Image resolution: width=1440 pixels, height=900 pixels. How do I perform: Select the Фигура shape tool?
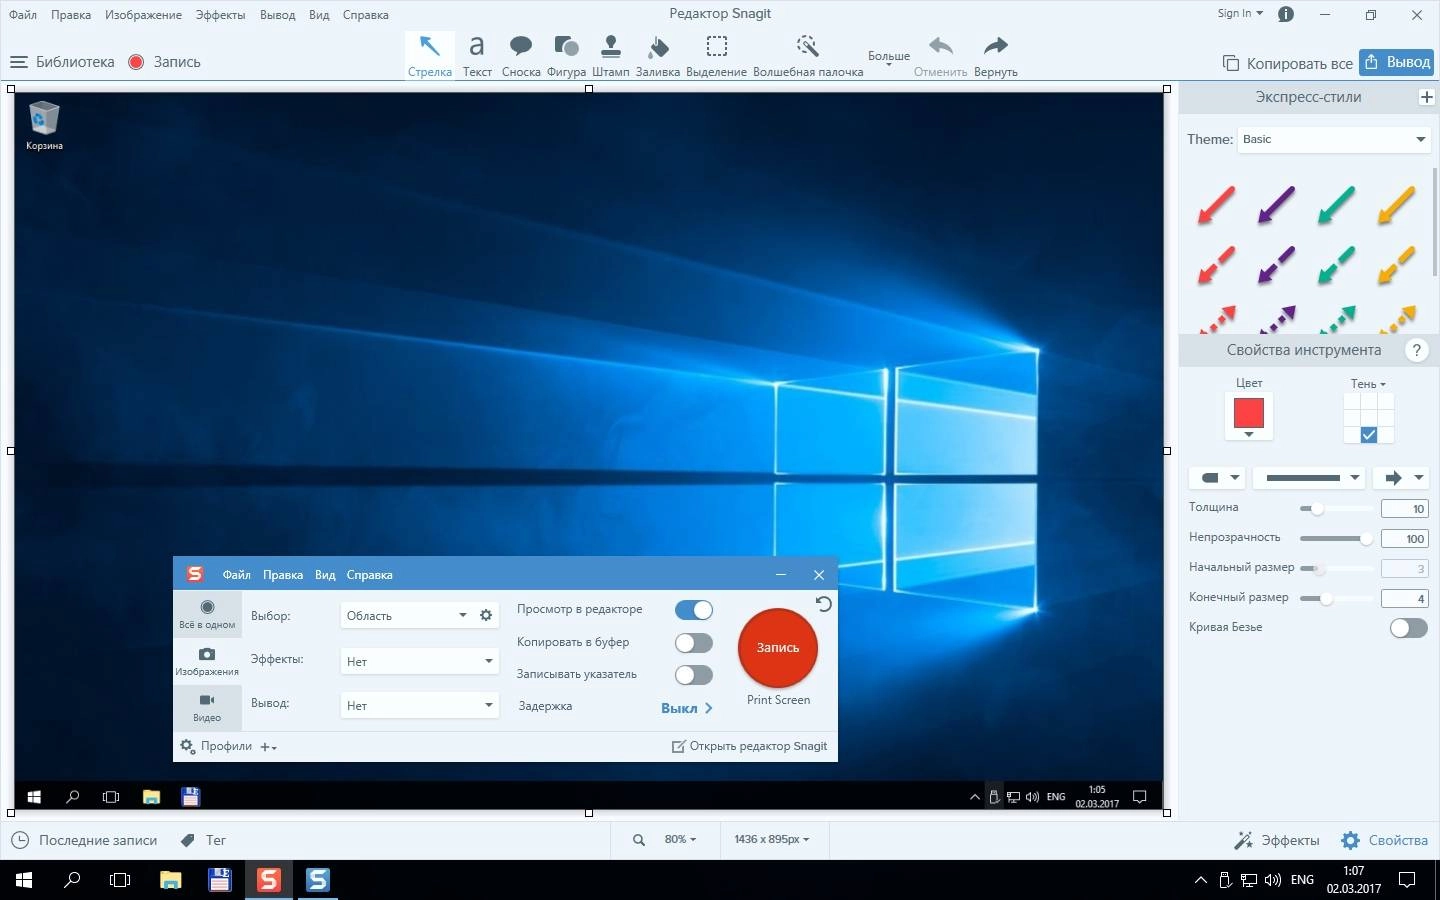pyautogui.click(x=566, y=55)
